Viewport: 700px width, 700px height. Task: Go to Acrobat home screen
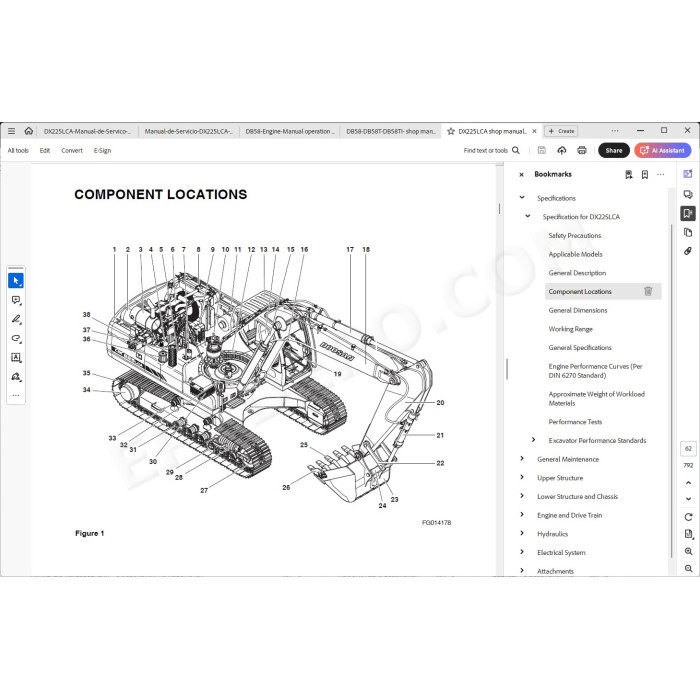(29, 131)
